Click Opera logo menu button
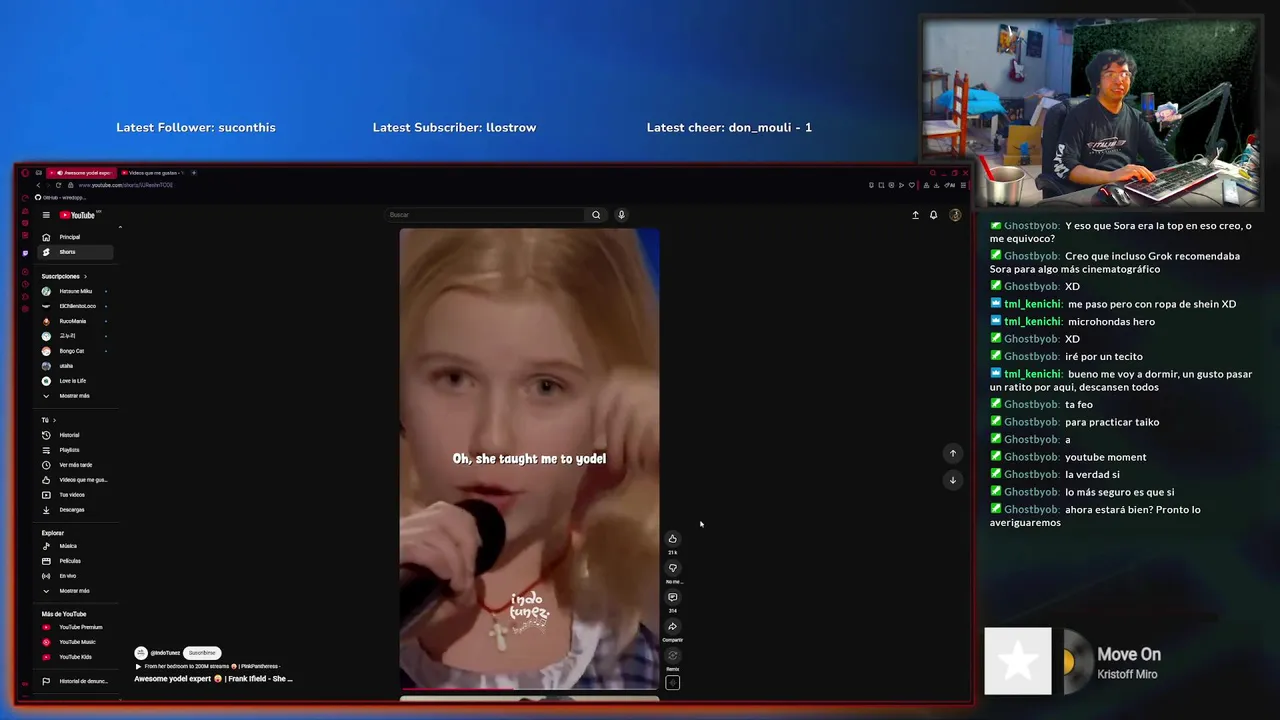Viewport: 1280px width, 720px height. point(25,173)
